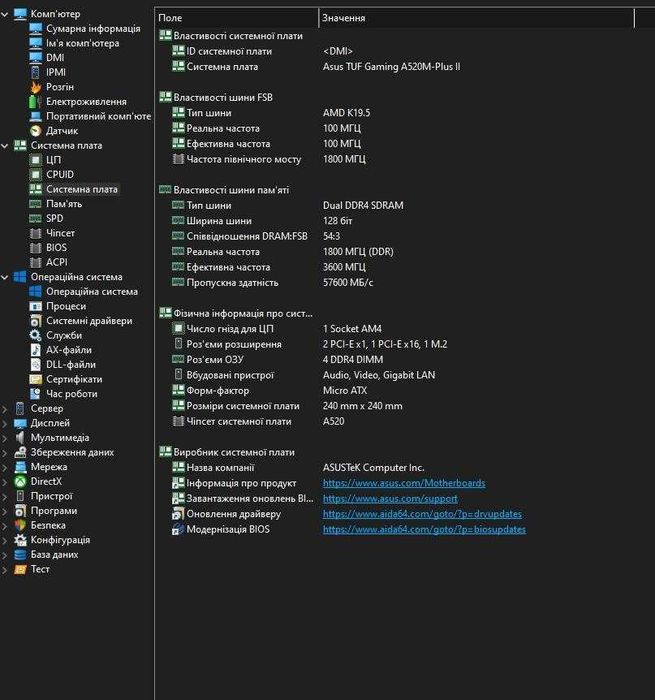
Task: Click the Електроживлення battery icon
Action: pos(36,102)
